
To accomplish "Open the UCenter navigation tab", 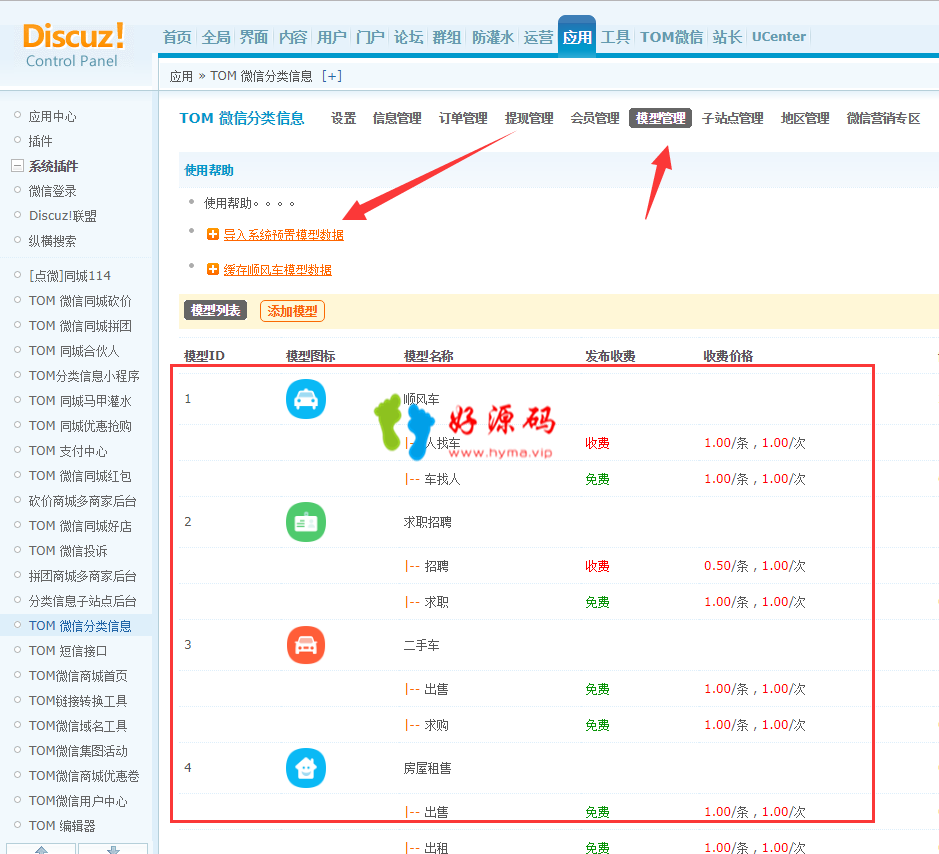I will 779,37.
